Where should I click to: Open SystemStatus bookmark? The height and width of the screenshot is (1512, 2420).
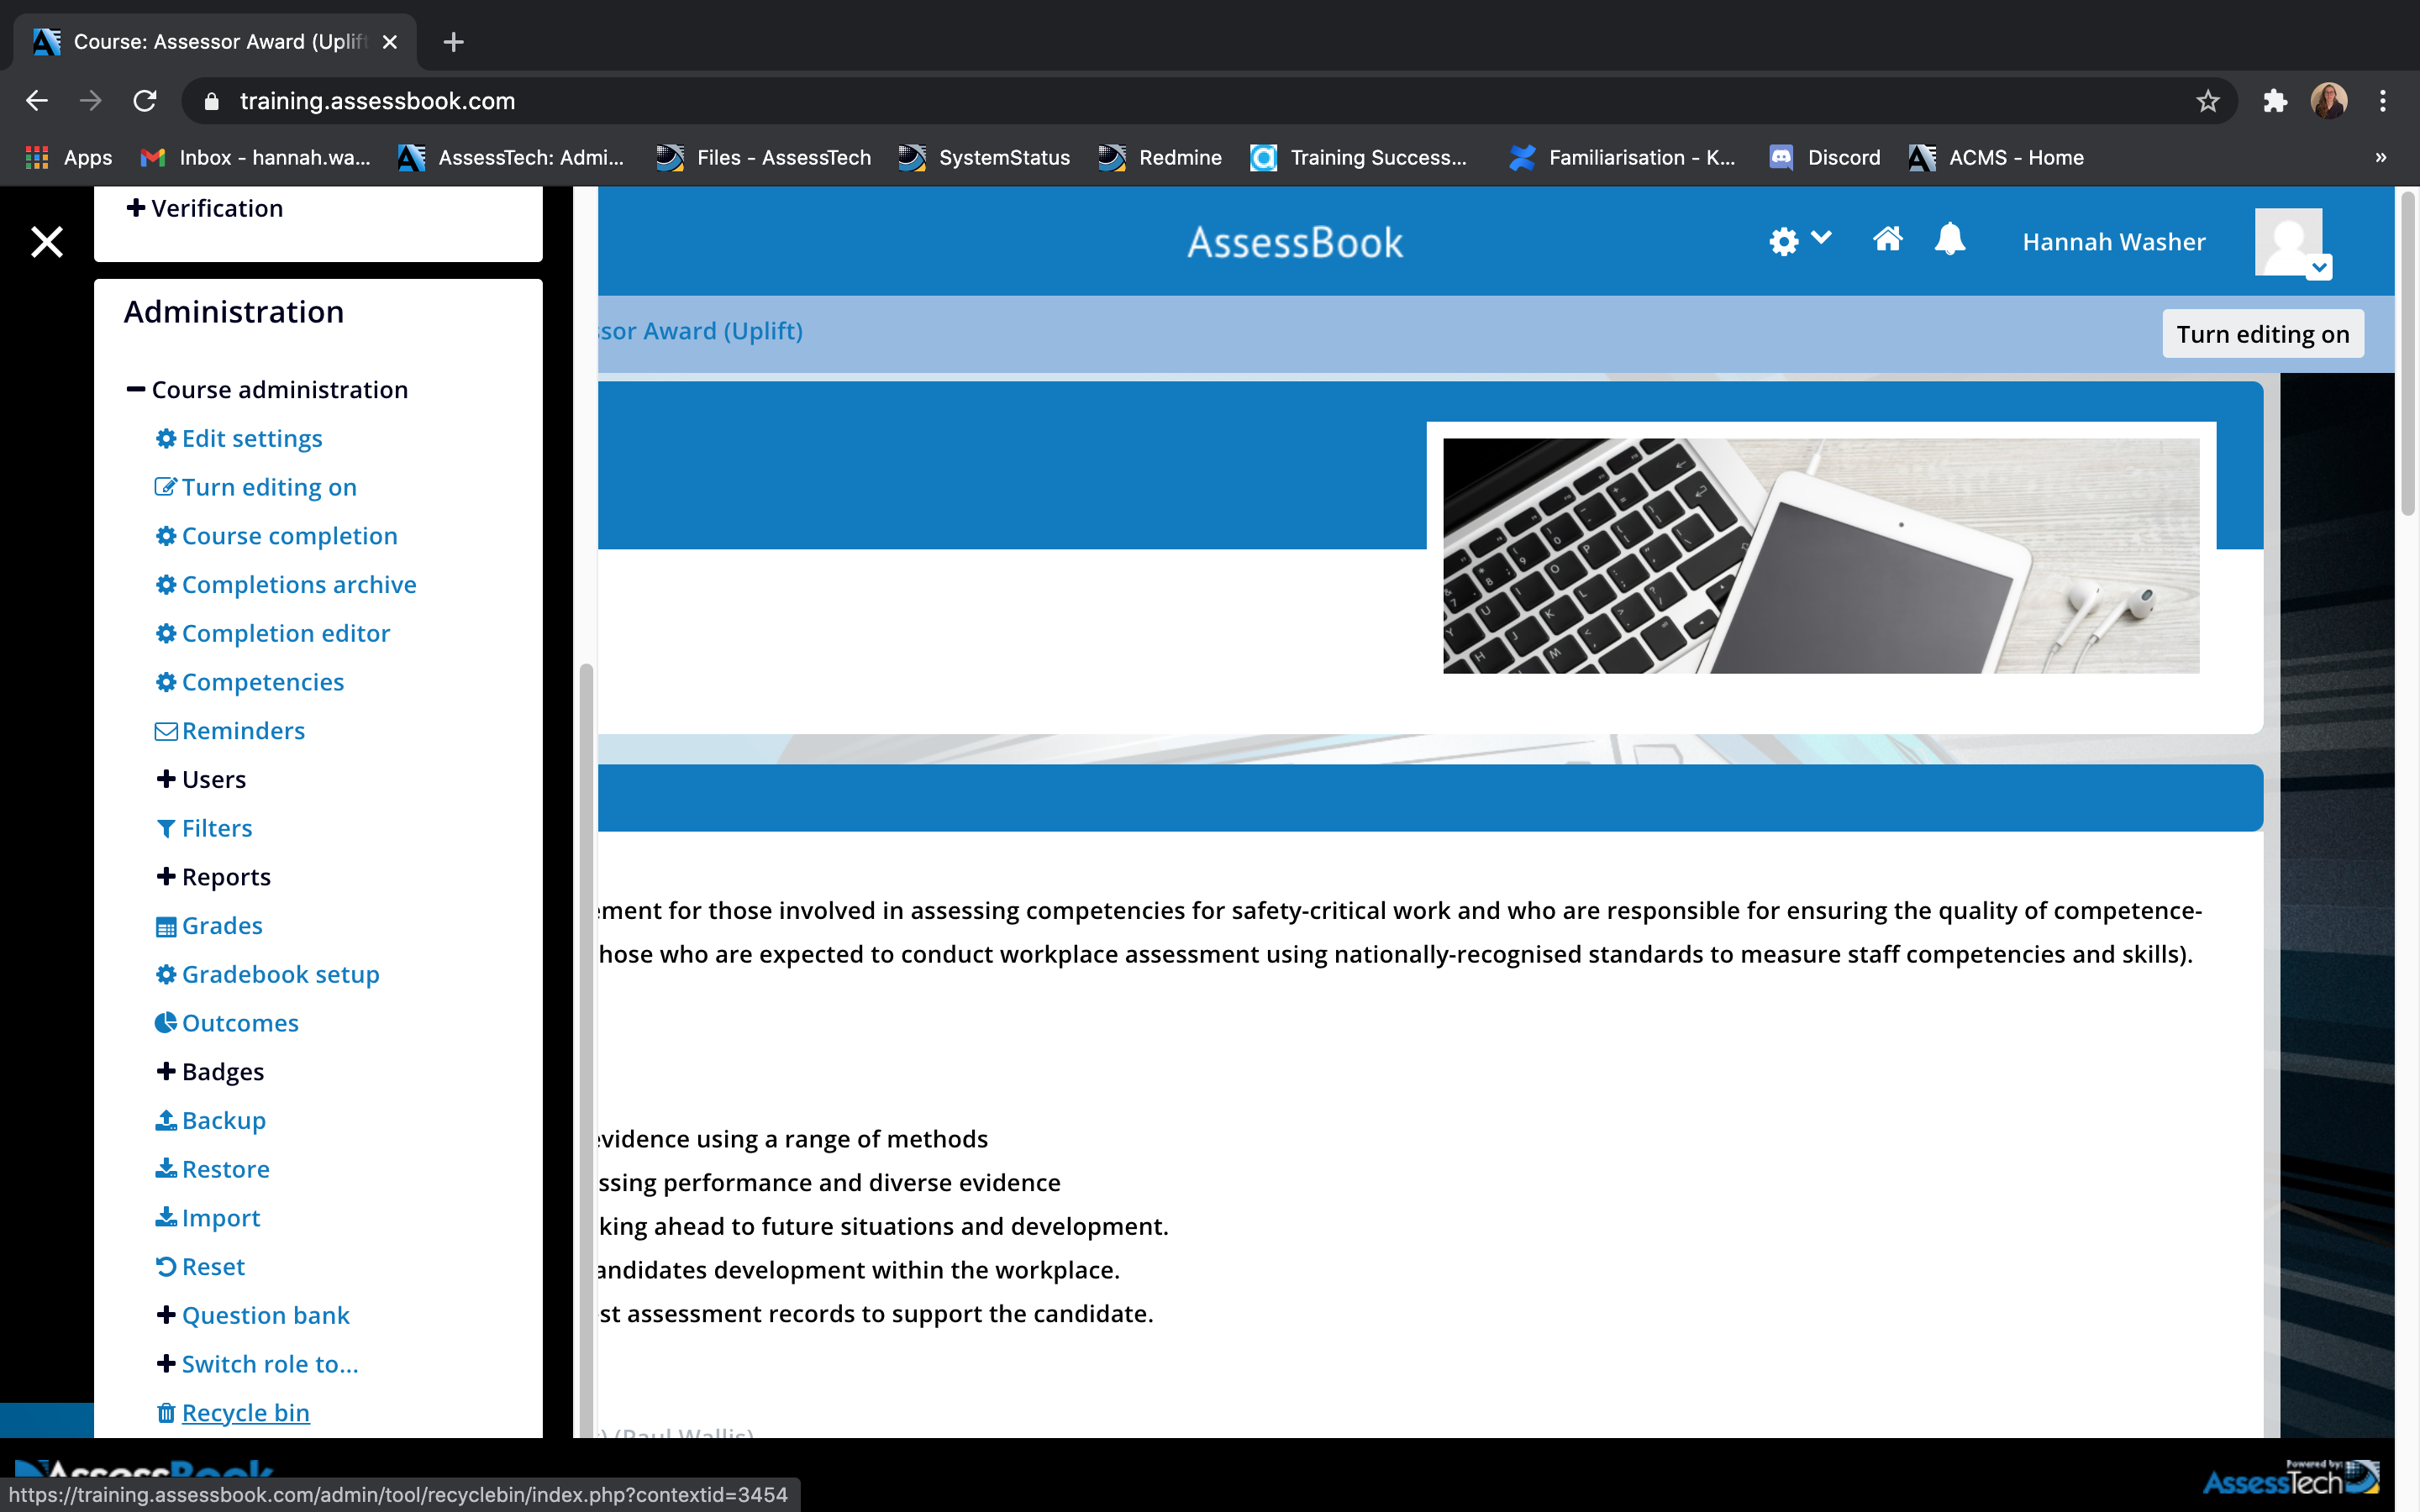coord(984,157)
